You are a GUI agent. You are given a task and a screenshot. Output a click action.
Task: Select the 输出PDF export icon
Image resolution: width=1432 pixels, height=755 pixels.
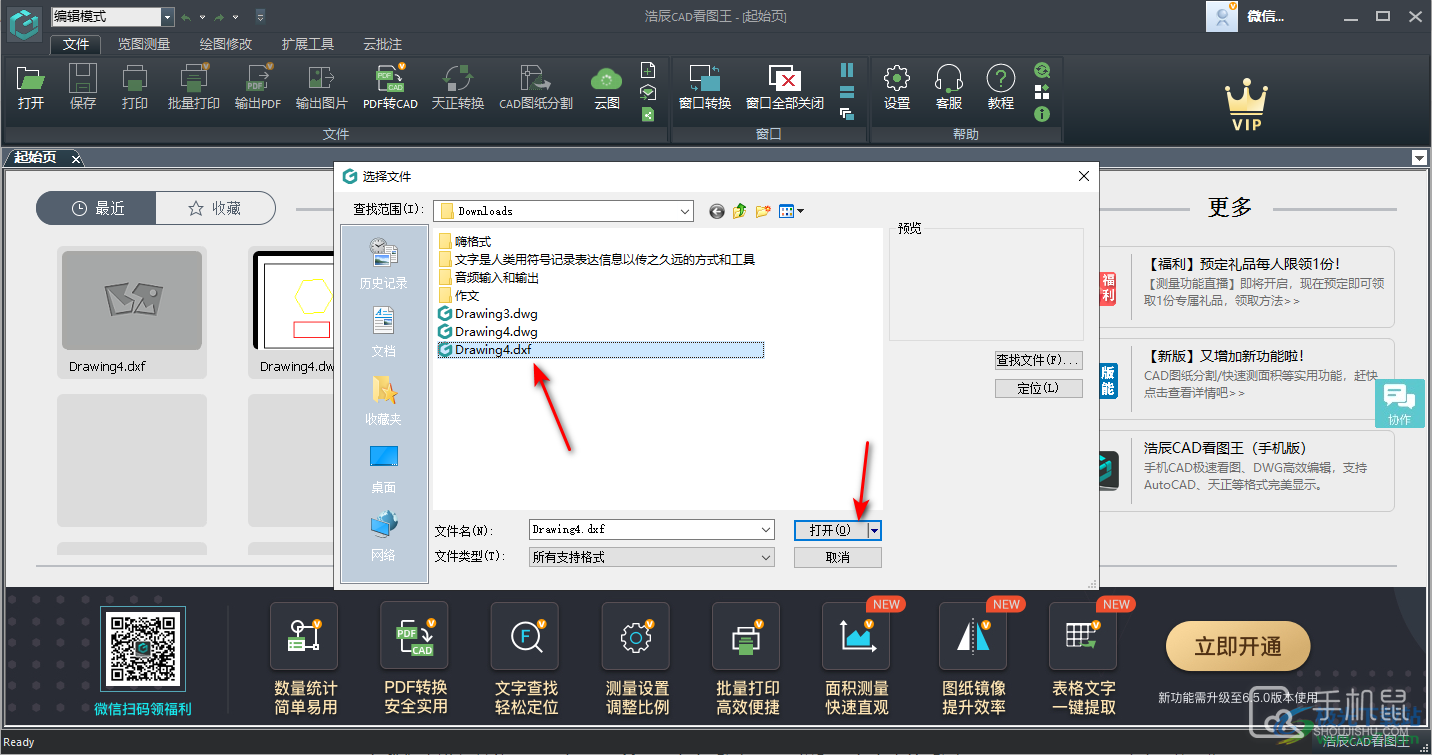[258, 88]
